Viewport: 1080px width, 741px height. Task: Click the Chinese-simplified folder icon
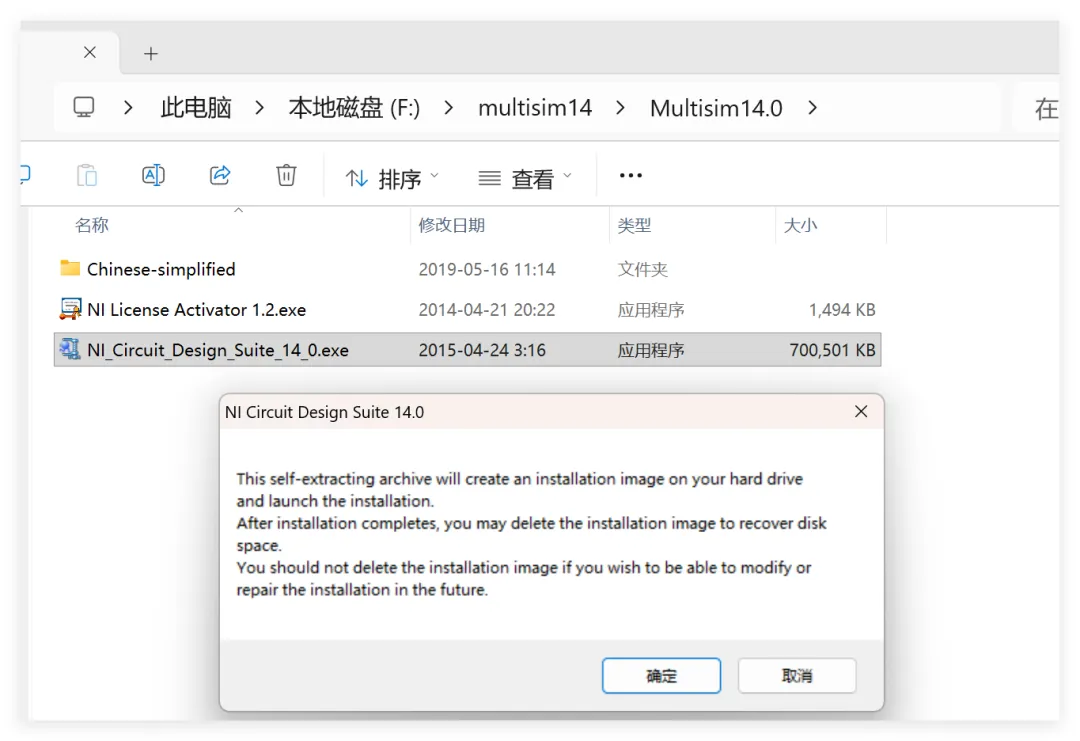click(x=70, y=268)
